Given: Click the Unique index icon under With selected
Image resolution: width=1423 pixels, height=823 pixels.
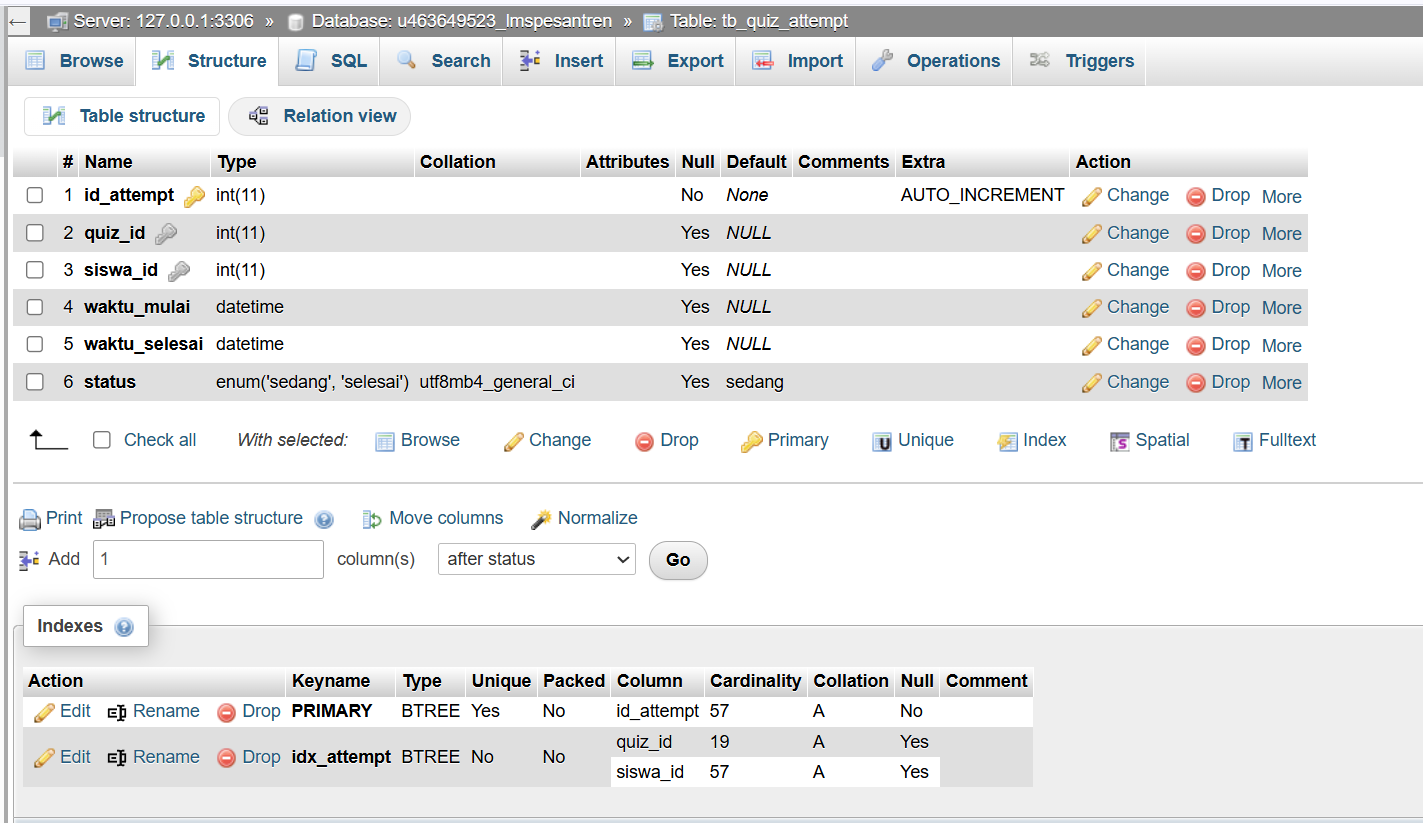Looking at the screenshot, I should click(x=882, y=442).
